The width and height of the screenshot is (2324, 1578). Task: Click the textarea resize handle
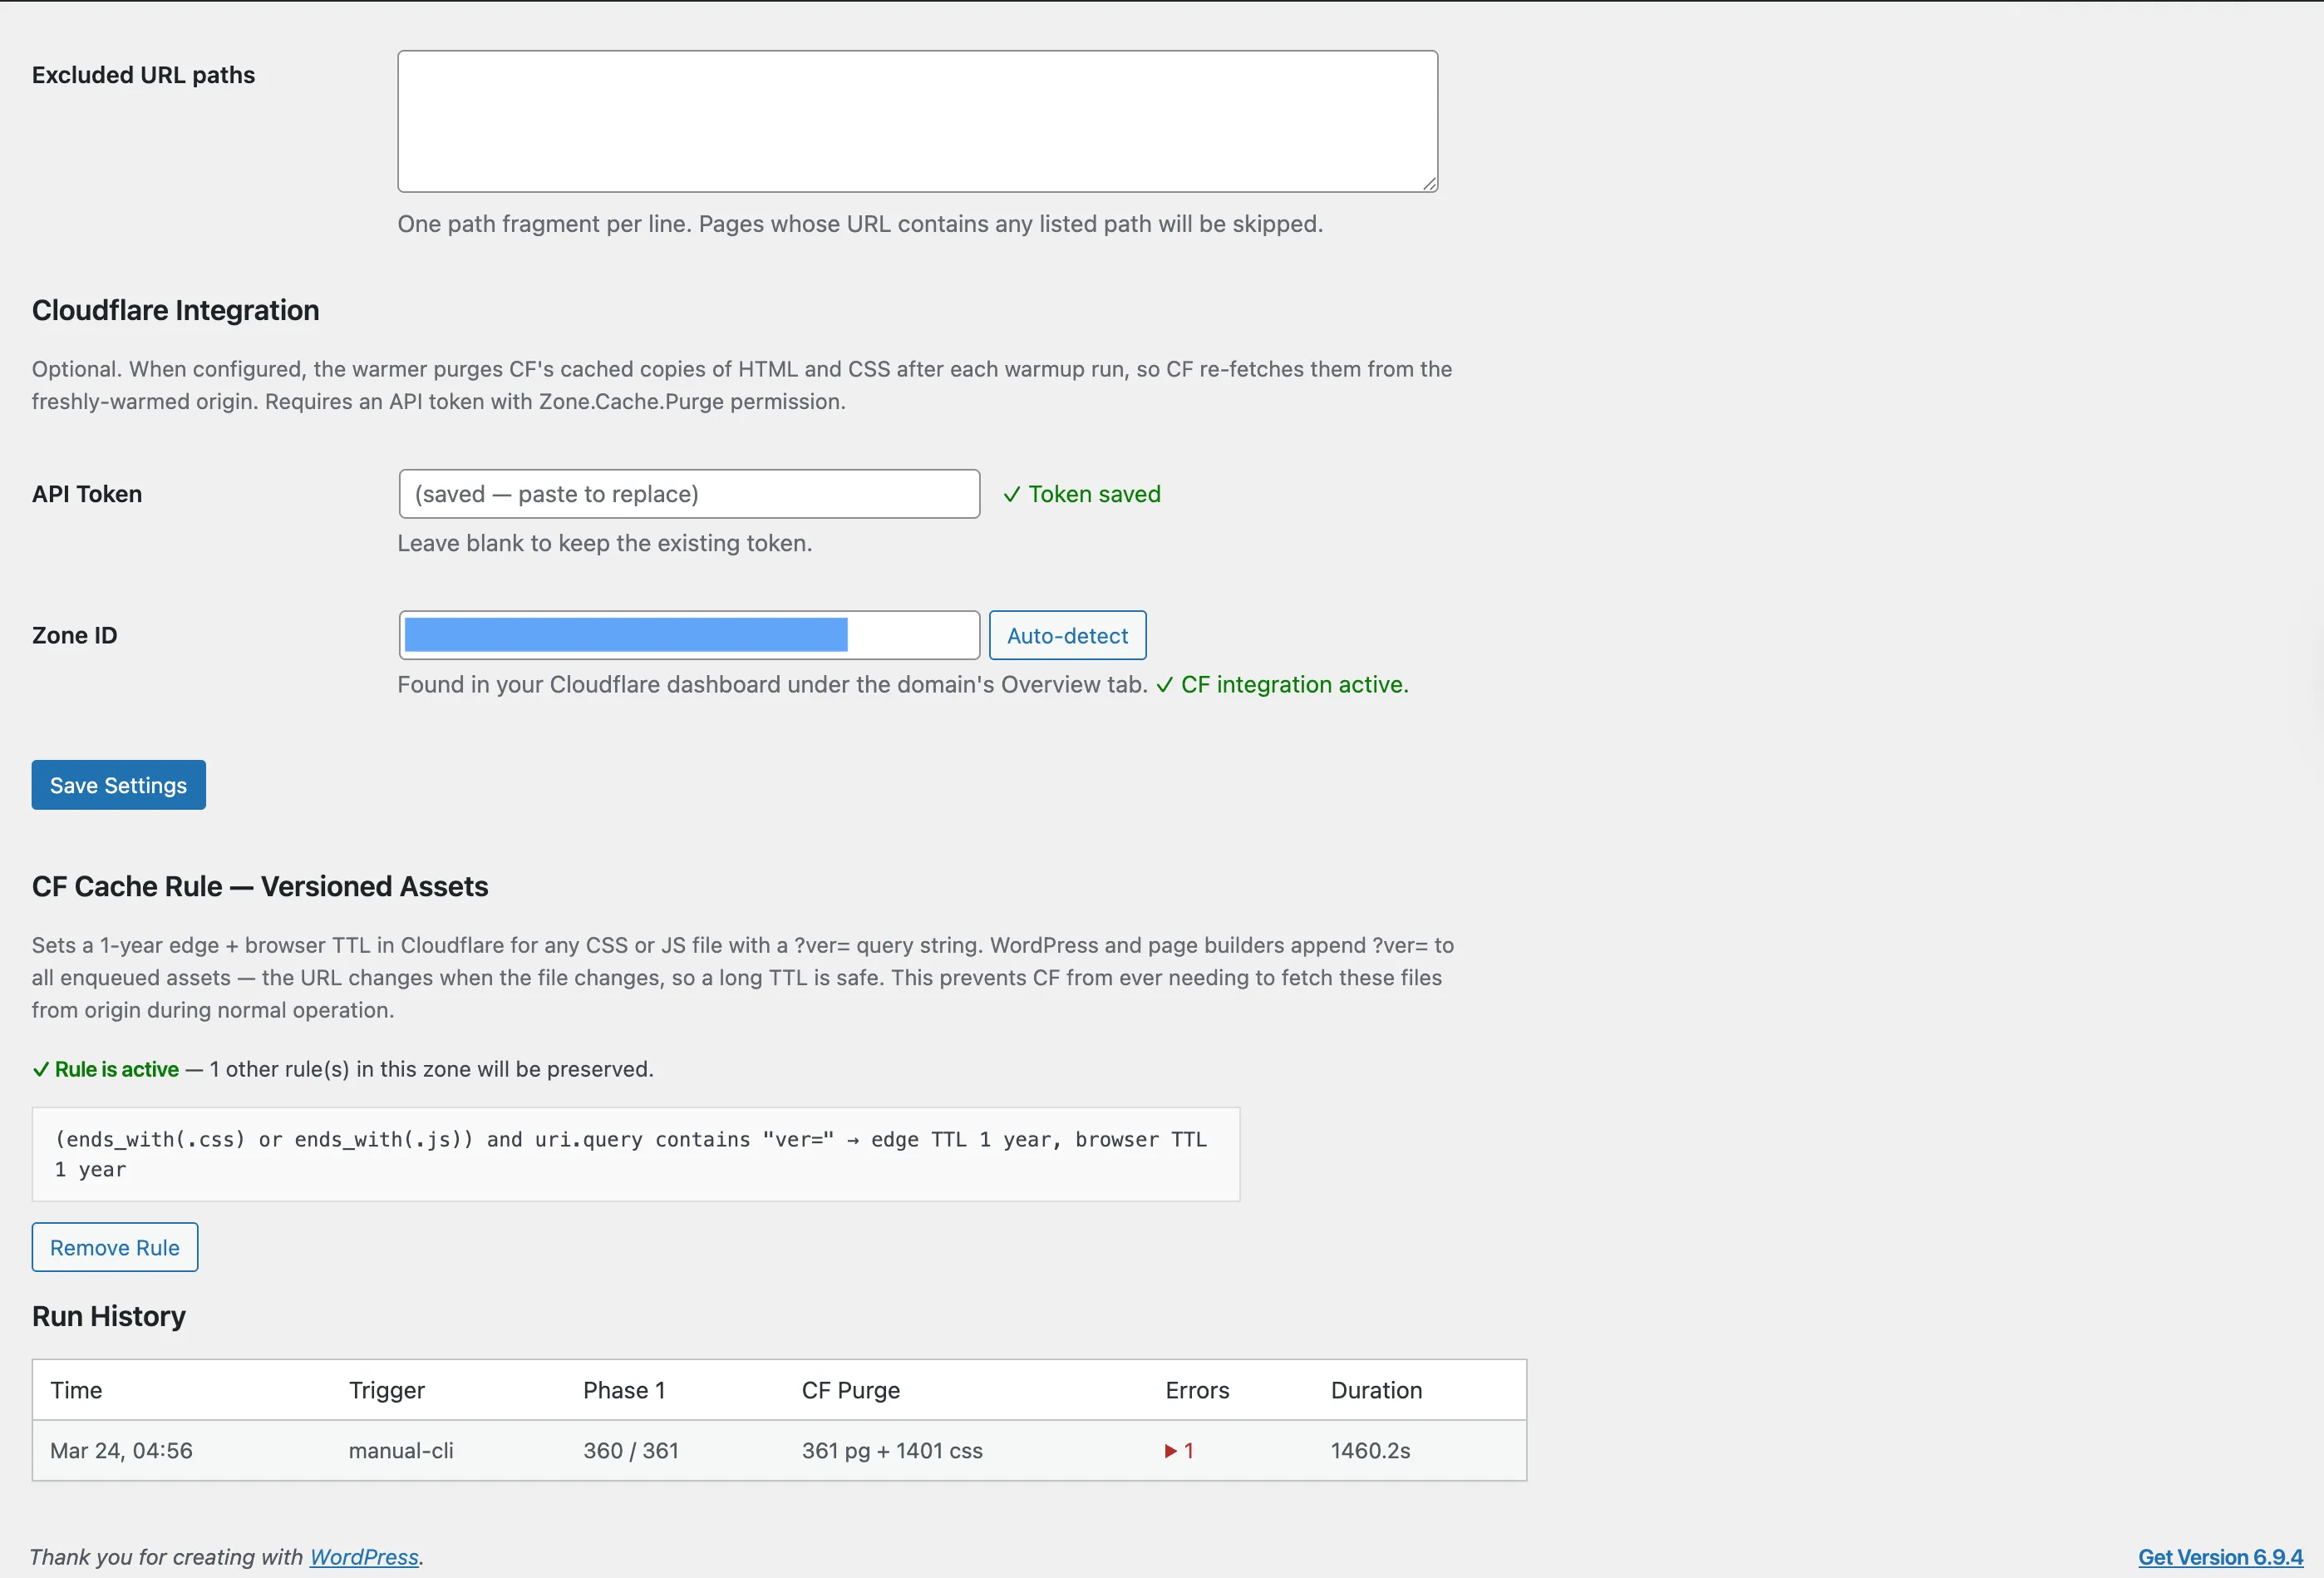tap(1428, 184)
